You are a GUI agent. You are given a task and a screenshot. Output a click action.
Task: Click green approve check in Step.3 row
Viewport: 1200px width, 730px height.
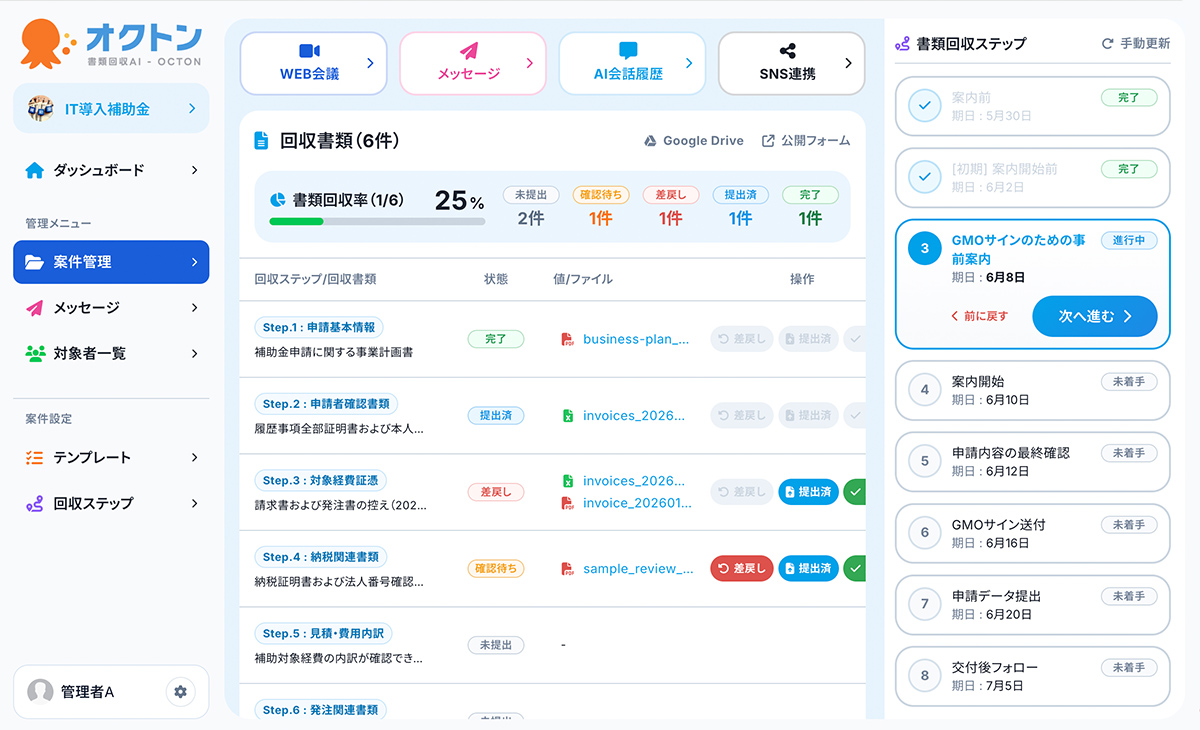click(855, 492)
